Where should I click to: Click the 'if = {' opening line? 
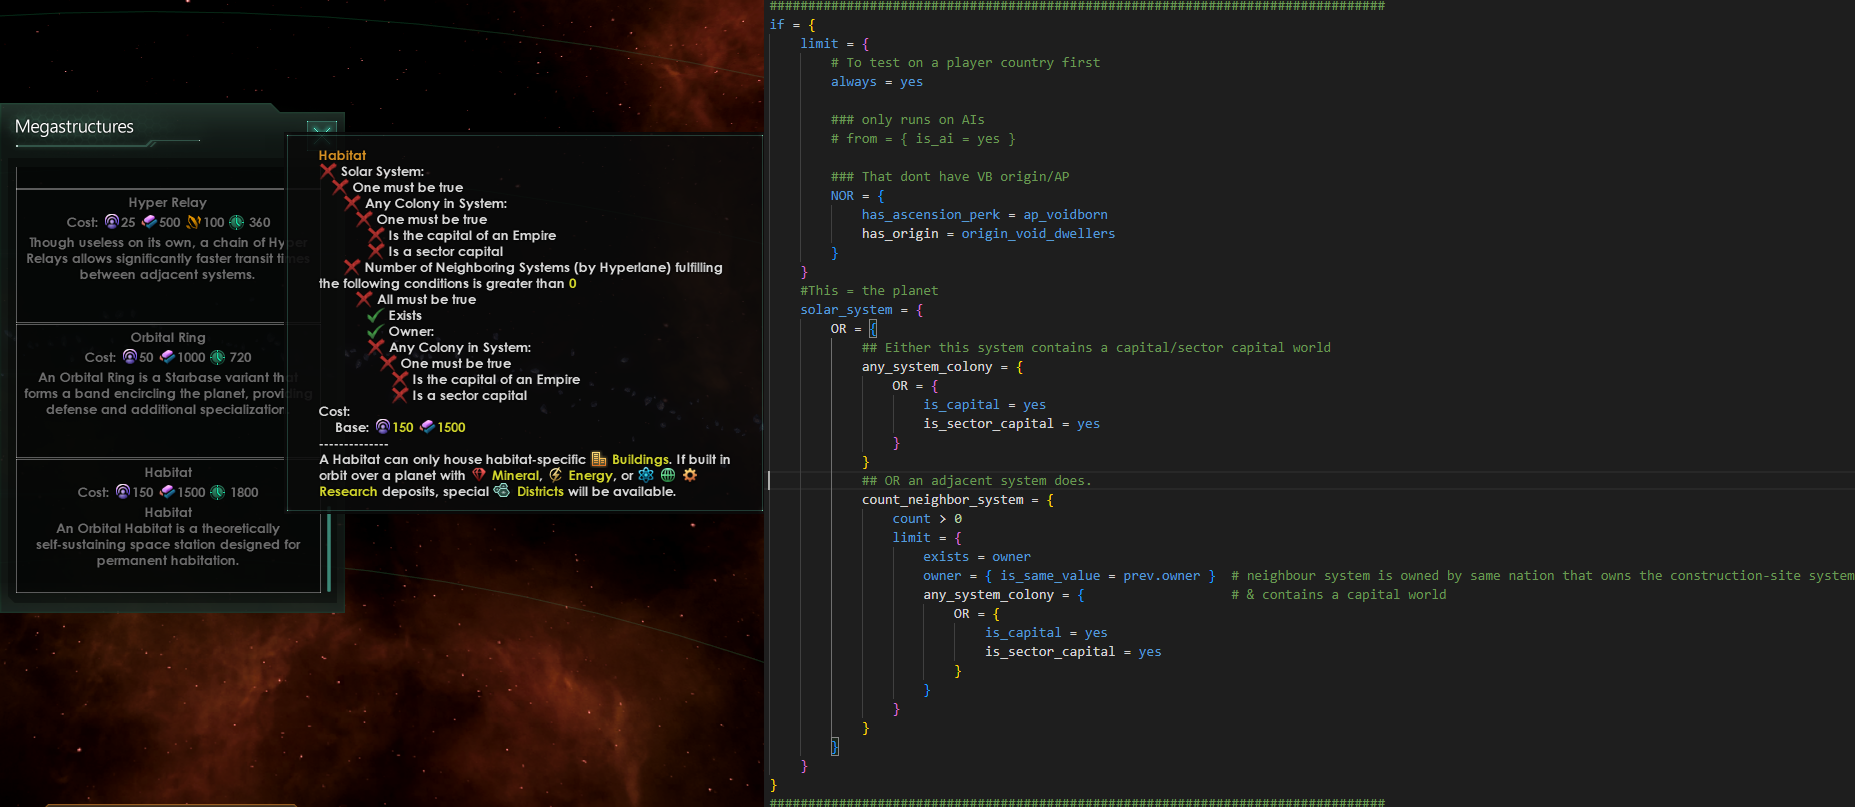click(793, 24)
